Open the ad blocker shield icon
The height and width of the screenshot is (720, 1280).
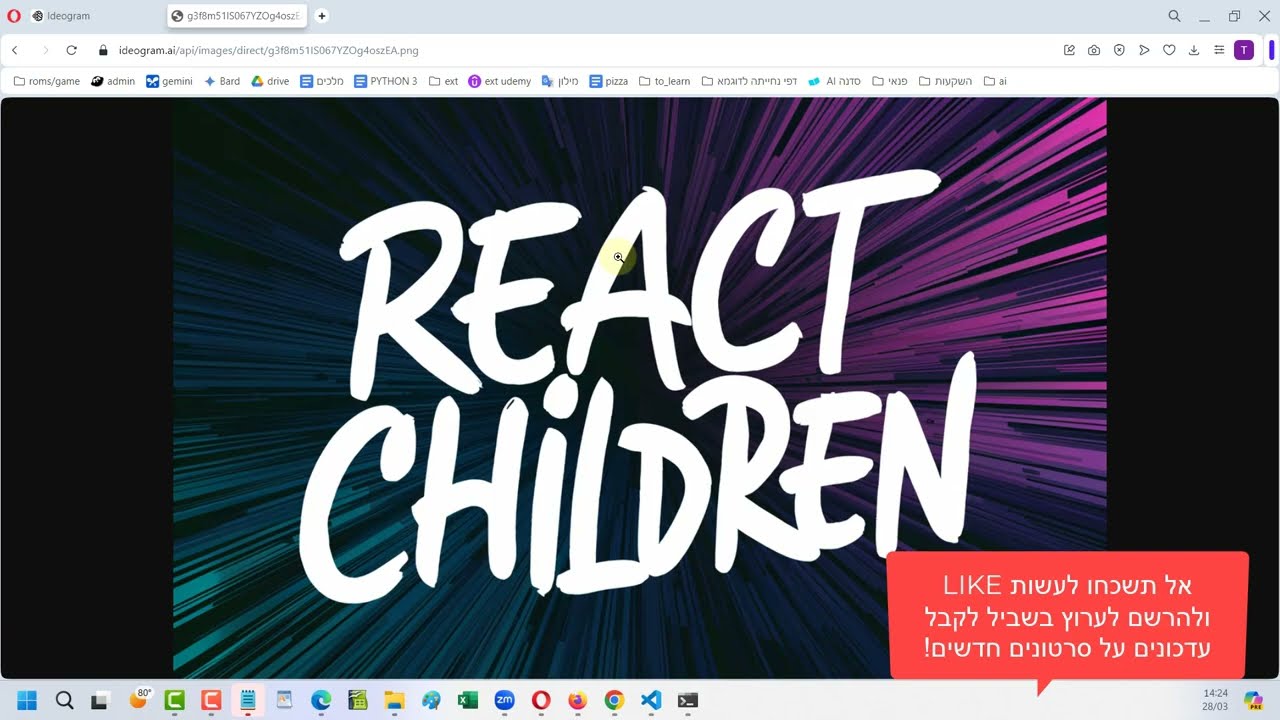point(1119,50)
